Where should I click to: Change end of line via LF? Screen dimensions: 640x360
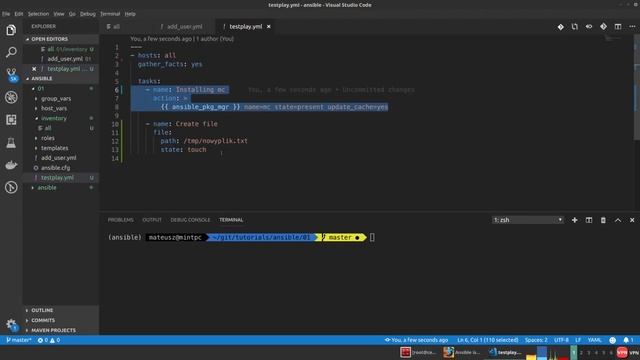578,340
